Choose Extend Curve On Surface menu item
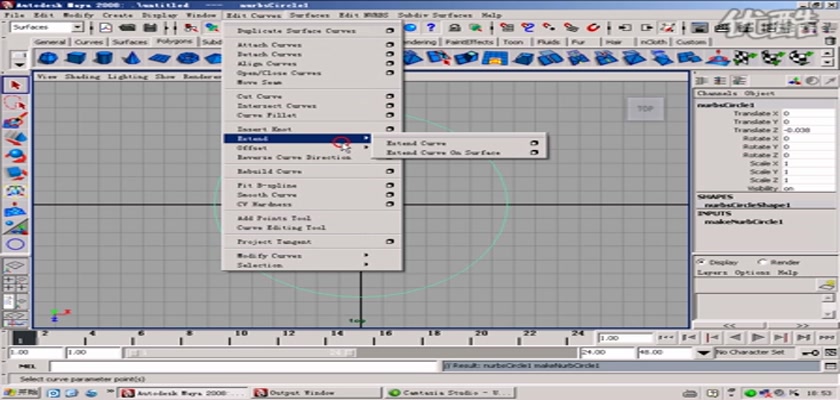Screen dimensions: 840x400 click(443, 153)
